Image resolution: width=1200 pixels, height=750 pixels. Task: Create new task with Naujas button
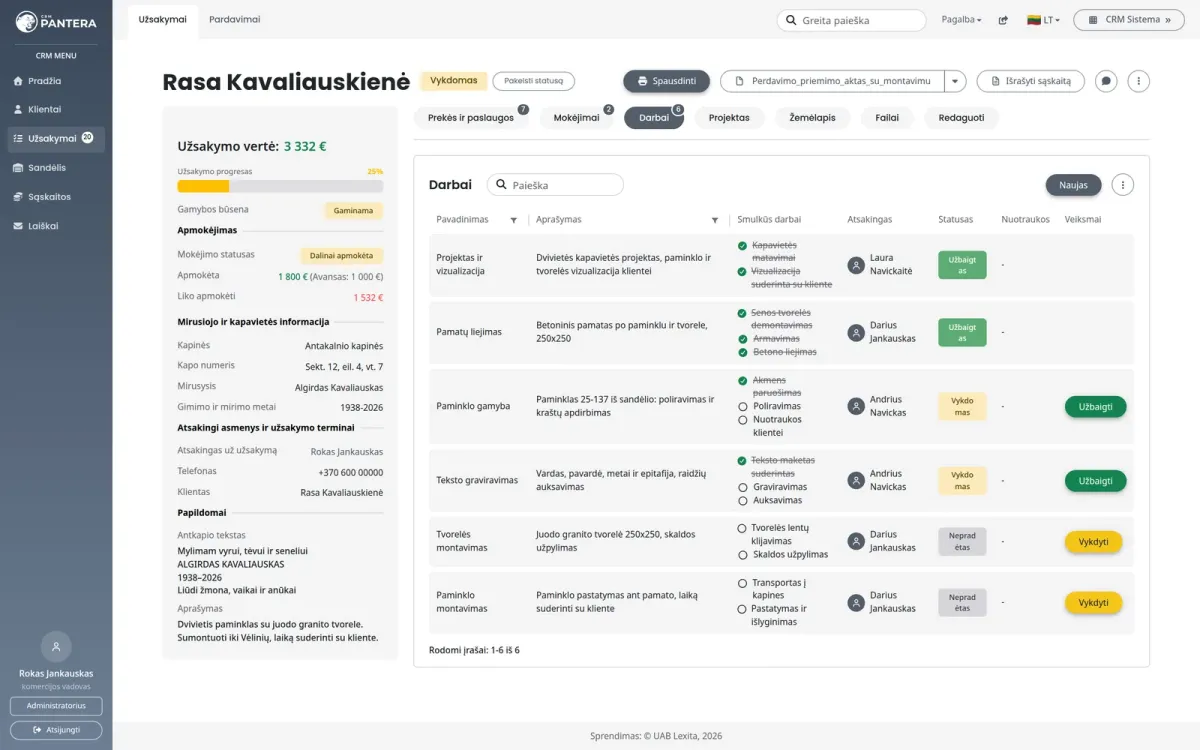(1073, 185)
